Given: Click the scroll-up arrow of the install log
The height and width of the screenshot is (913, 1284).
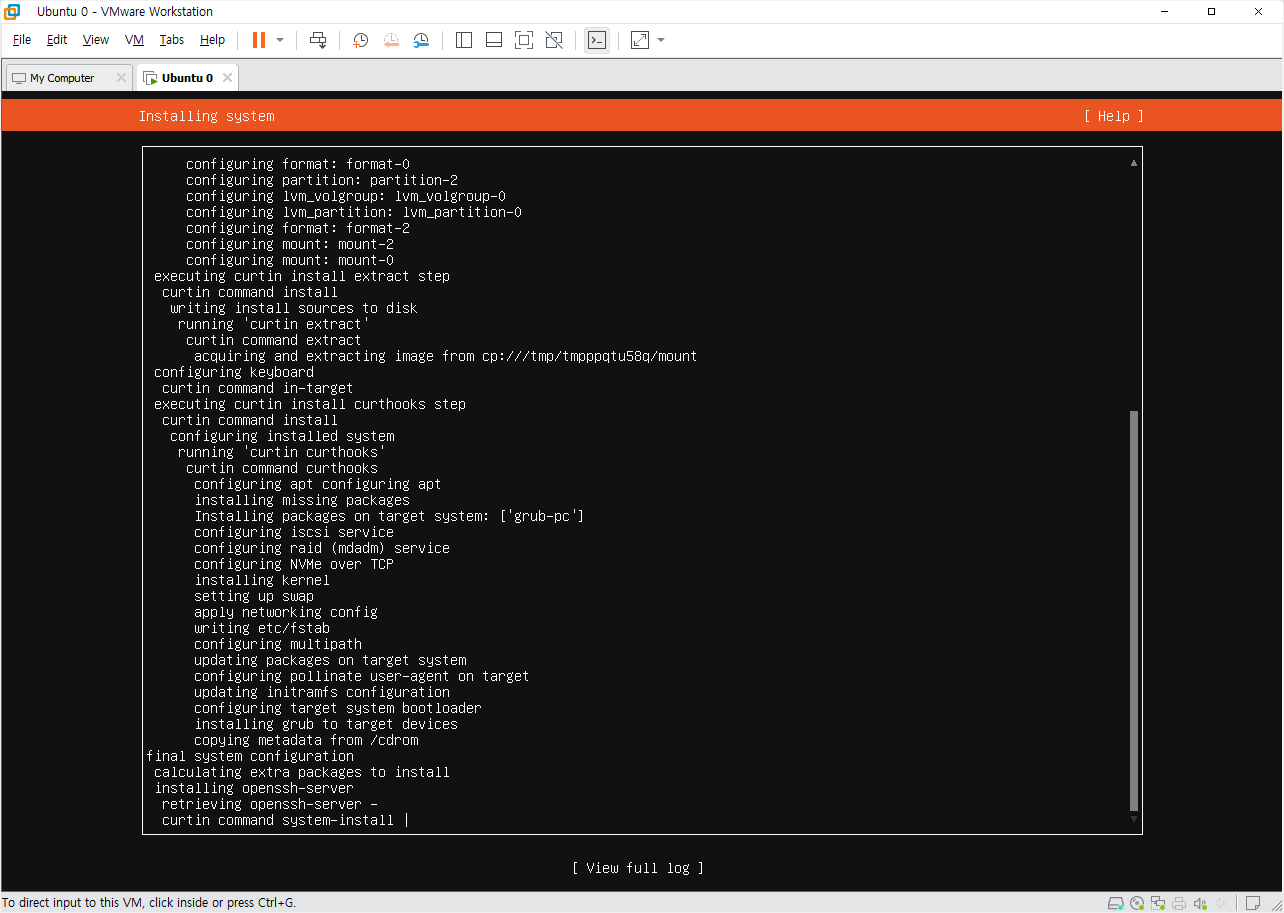Looking at the screenshot, I should pos(1134,162).
